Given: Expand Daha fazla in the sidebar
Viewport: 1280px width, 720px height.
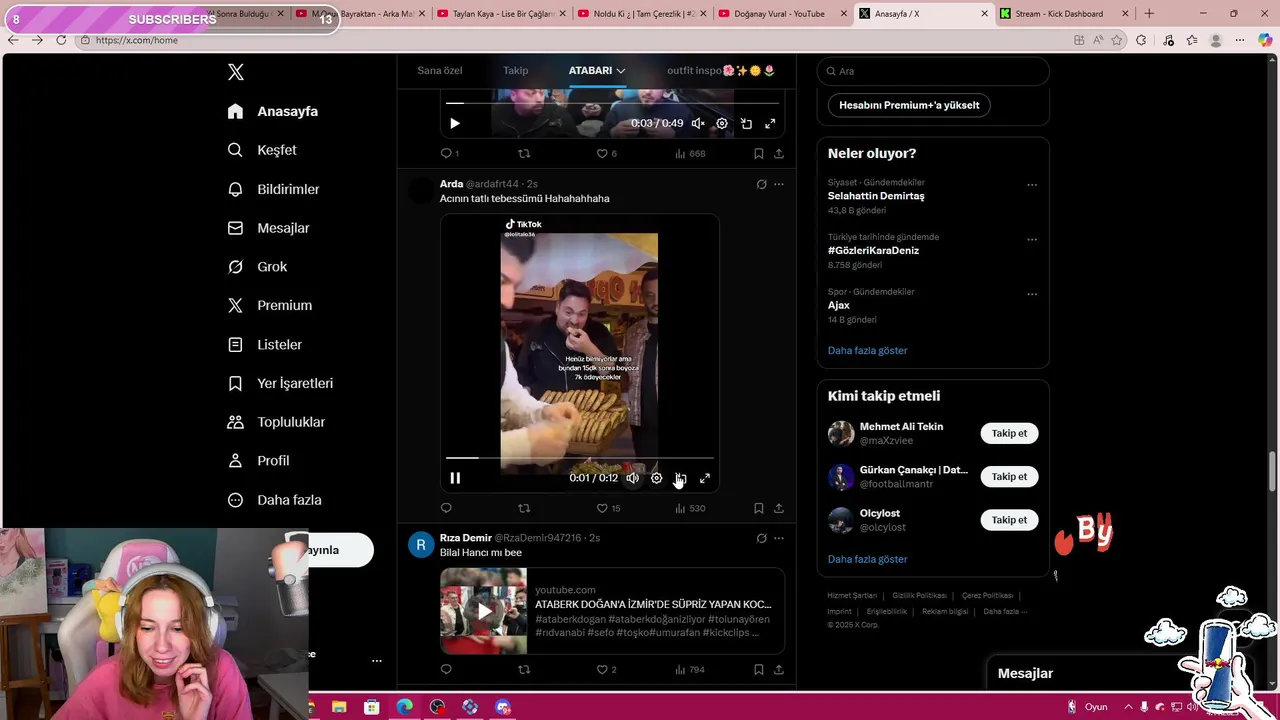Looking at the screenshot, I should 274,500.
